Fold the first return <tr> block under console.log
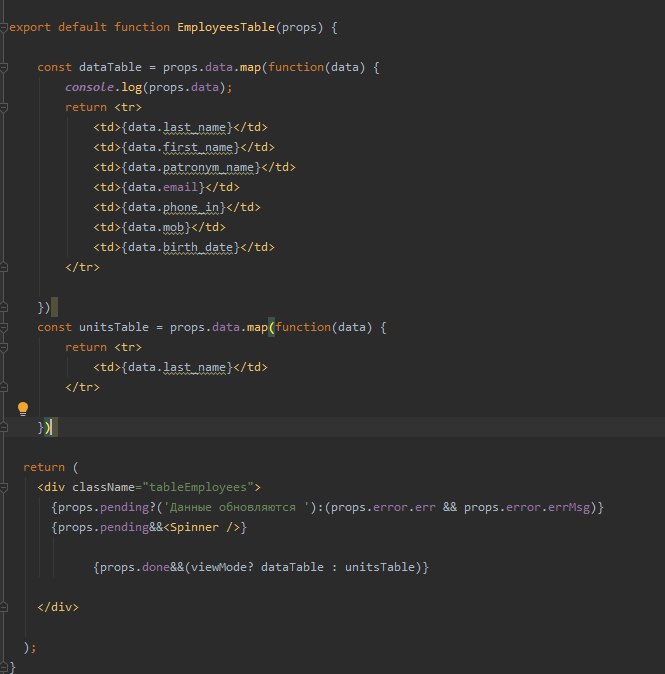 (x=3, y=107)
